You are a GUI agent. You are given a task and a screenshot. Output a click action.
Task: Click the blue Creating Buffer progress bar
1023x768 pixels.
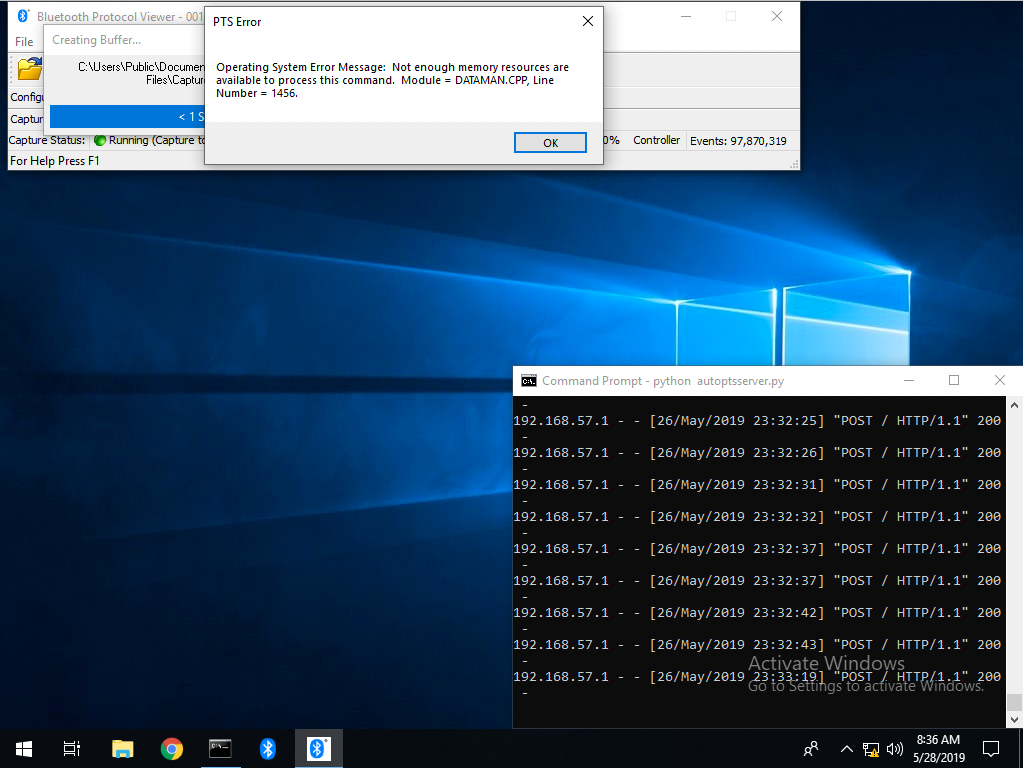pos(130,117)
